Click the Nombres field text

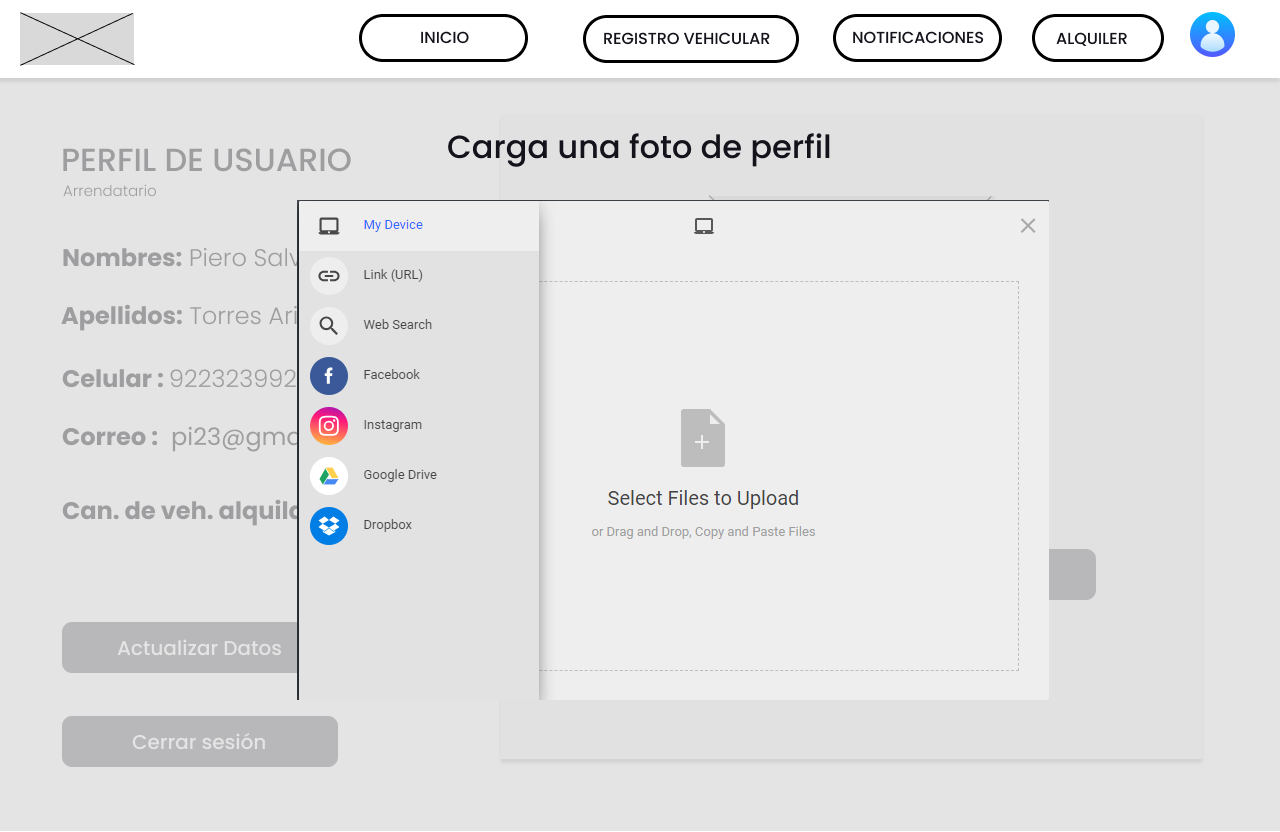(x=180, y=258)
